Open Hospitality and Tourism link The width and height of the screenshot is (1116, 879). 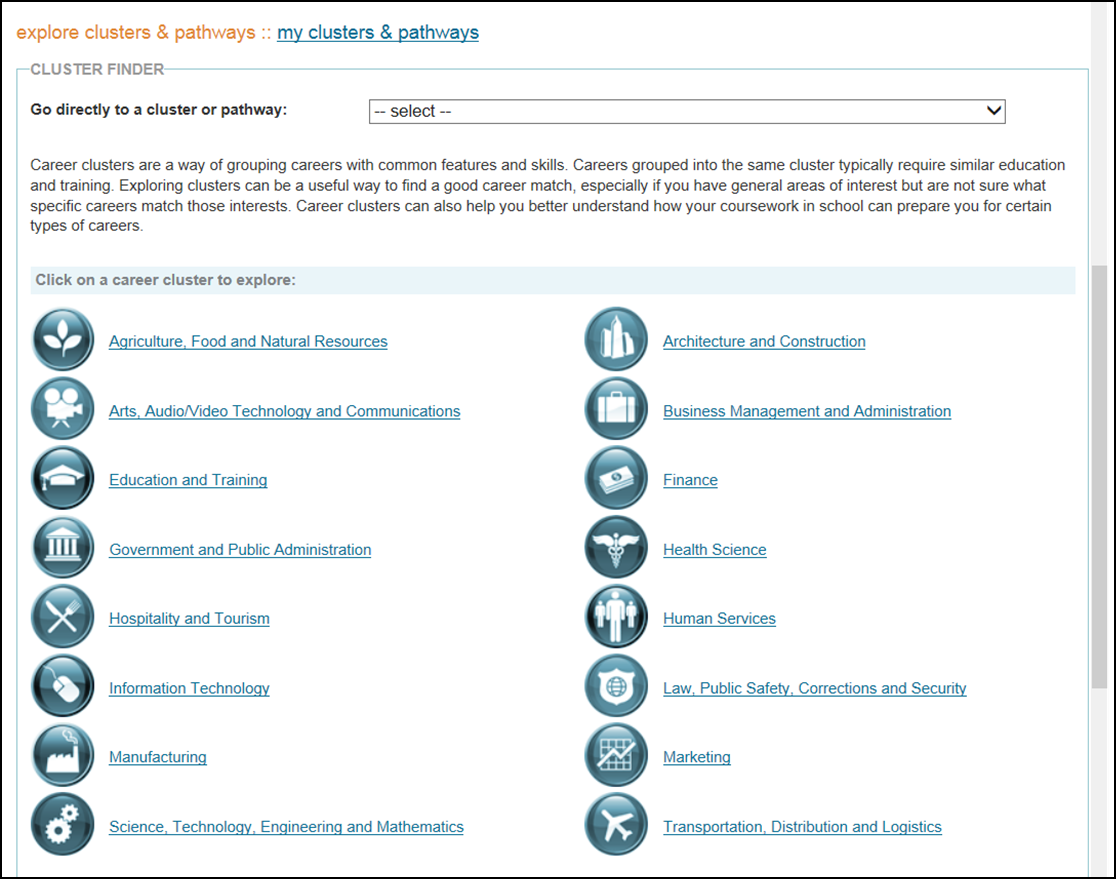point(189,619)
